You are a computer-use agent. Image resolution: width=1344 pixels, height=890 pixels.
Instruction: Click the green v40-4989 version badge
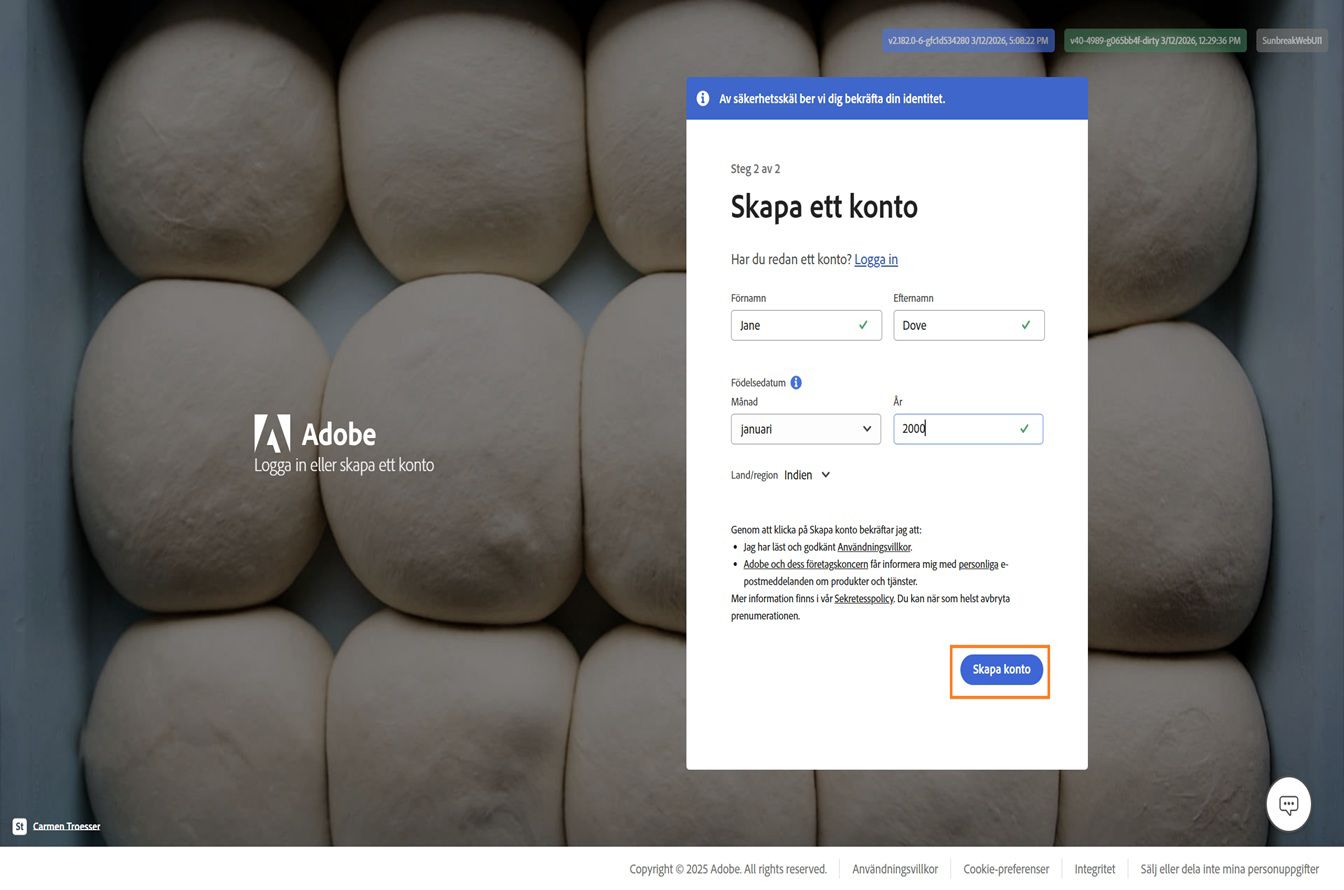pos(1156,40)
